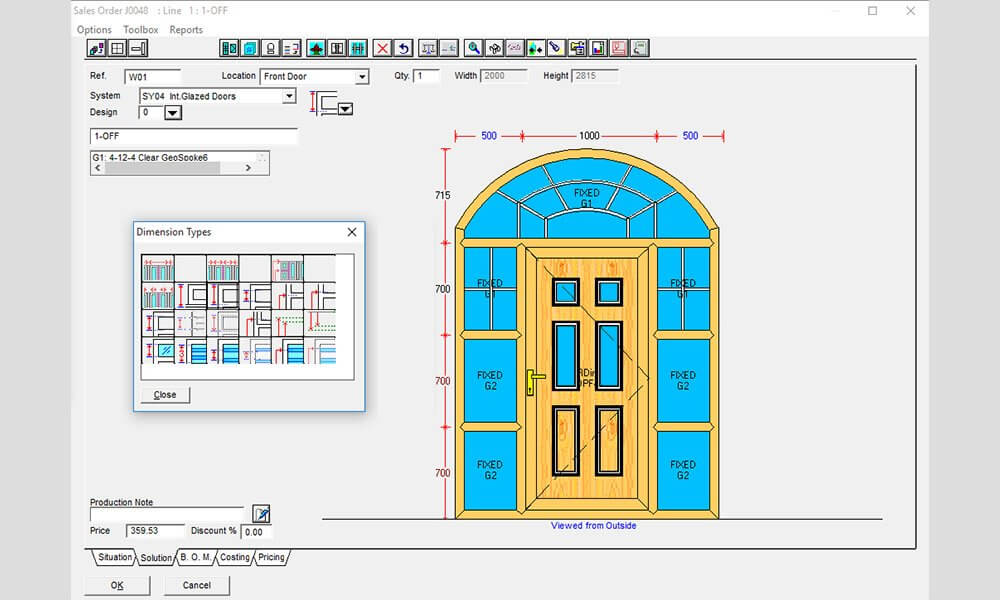Image resolution: width=1000 pixels, height=600 pixels.
Task: Open the Location dropdown showing Front Door
Action: 363,76
